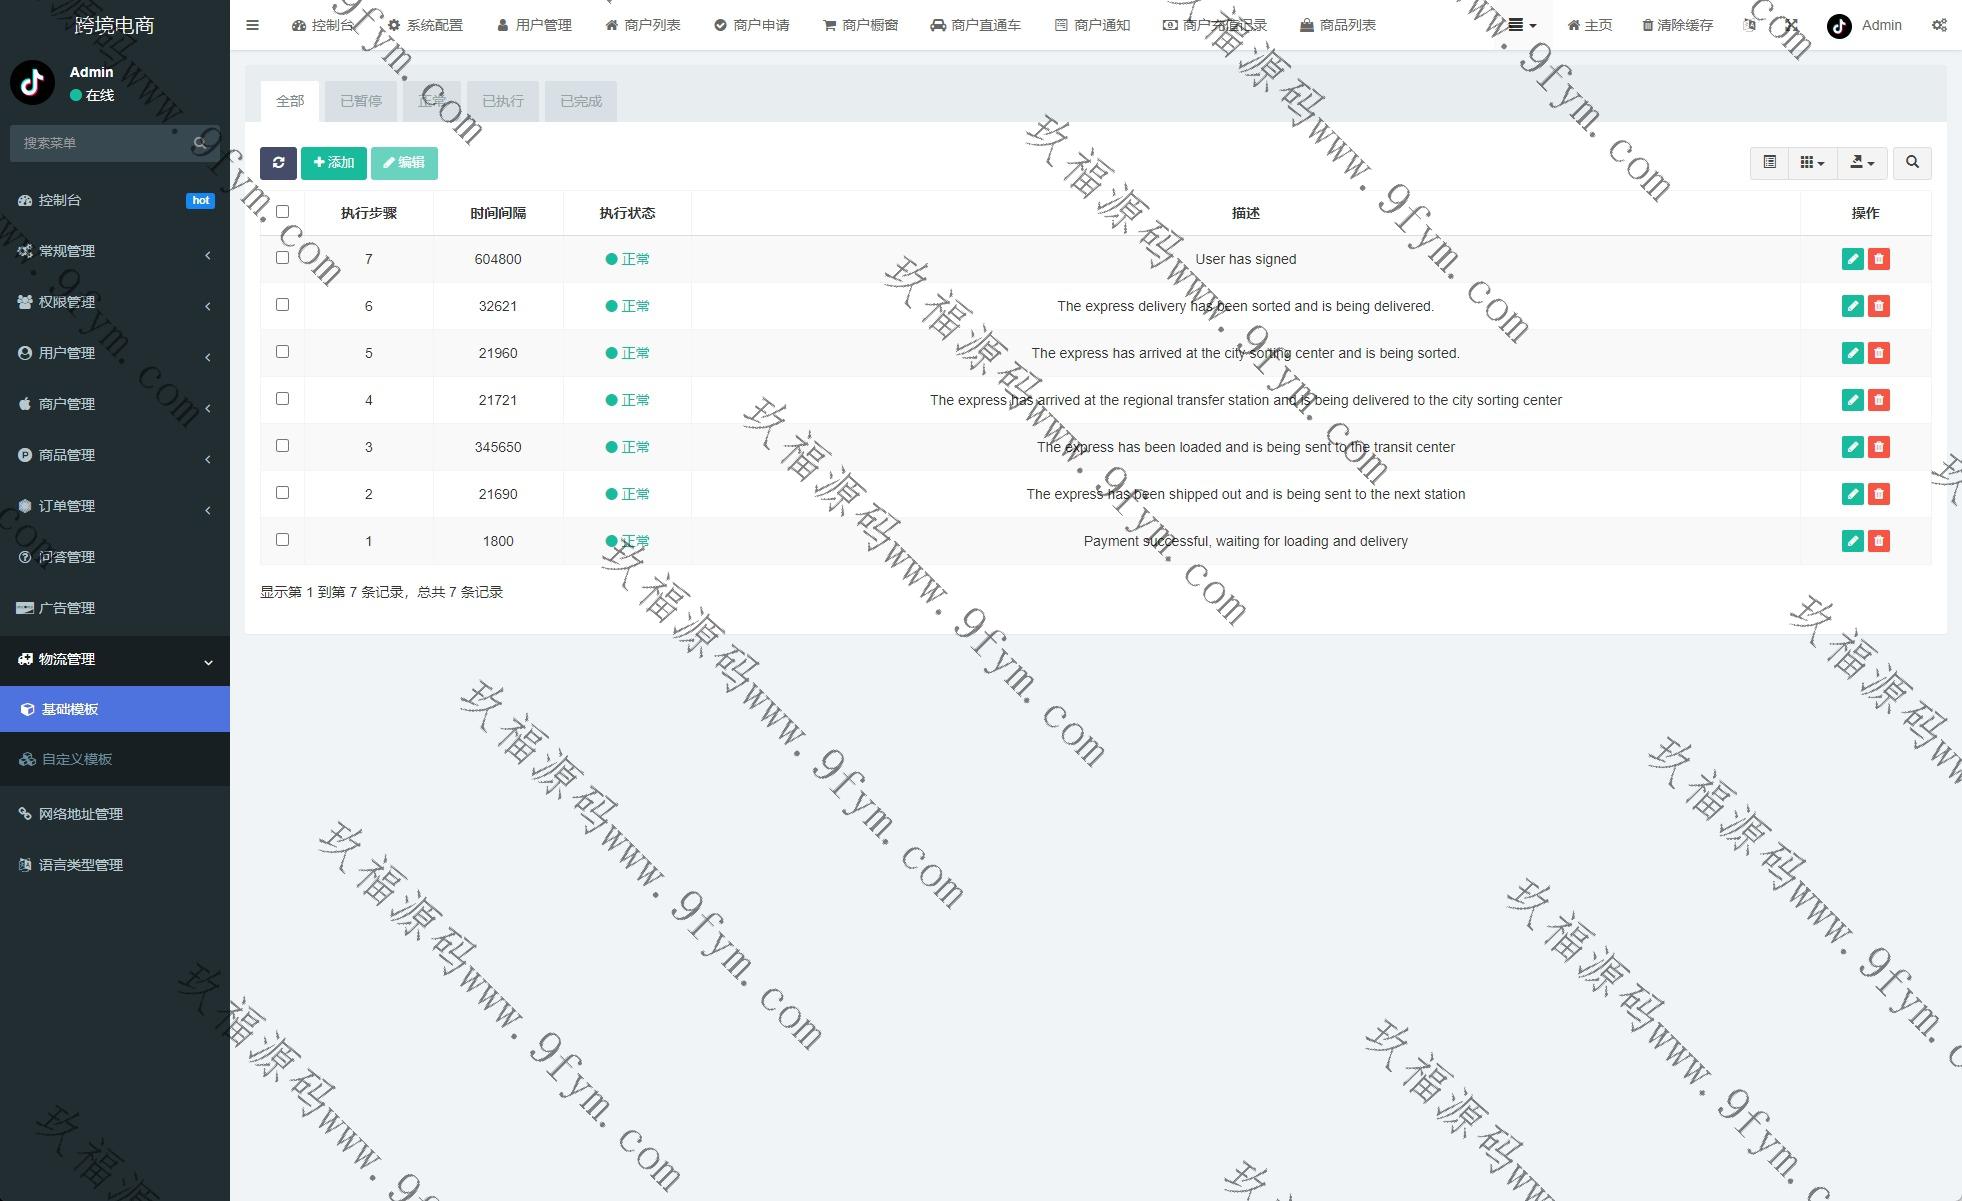Click the 搜索菜单 search input field
The height and width of the screenshot is (1201, 1962).
click(x=100, y=143)
